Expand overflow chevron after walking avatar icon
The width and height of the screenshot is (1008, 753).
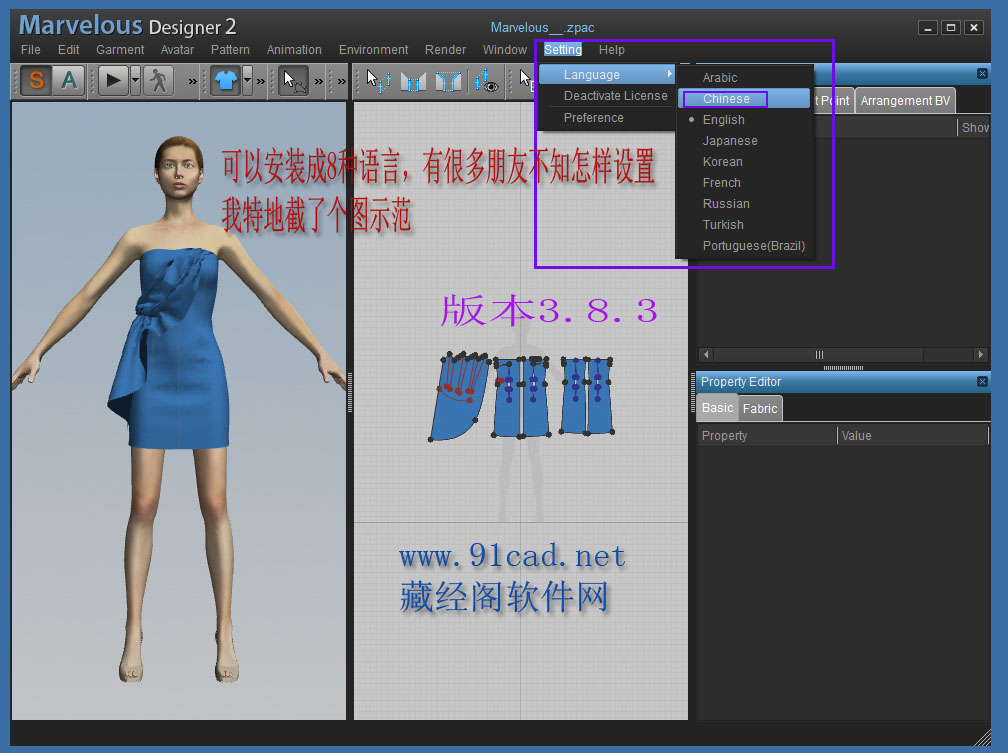click(x=192, y=81)
